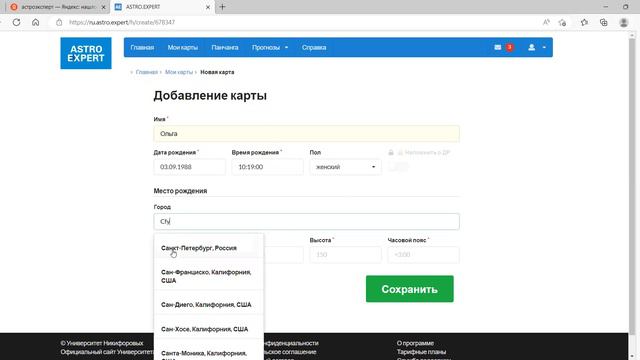Go to the browser home page icon
The width and height of the screenshot is (640, 360).
(x=36, y=22)
